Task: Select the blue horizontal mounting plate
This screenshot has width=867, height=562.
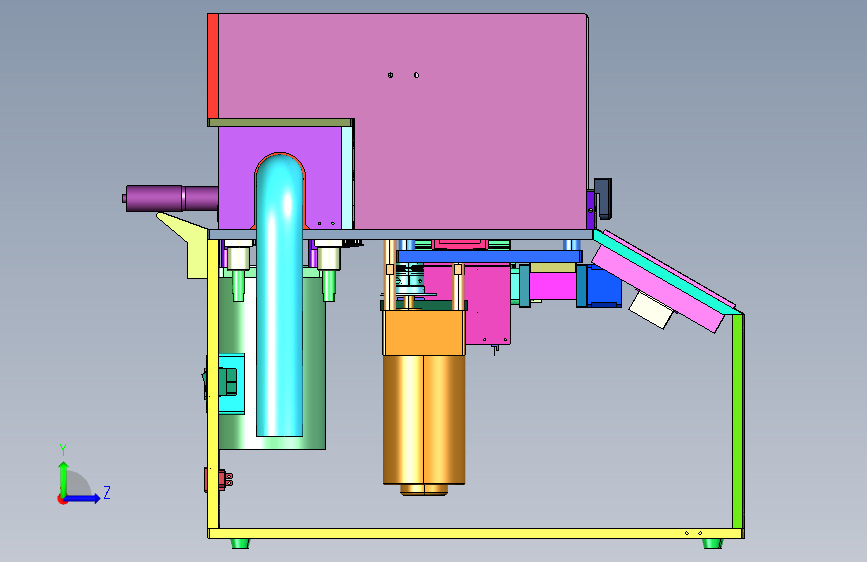Action: click(x=489, y=257)
